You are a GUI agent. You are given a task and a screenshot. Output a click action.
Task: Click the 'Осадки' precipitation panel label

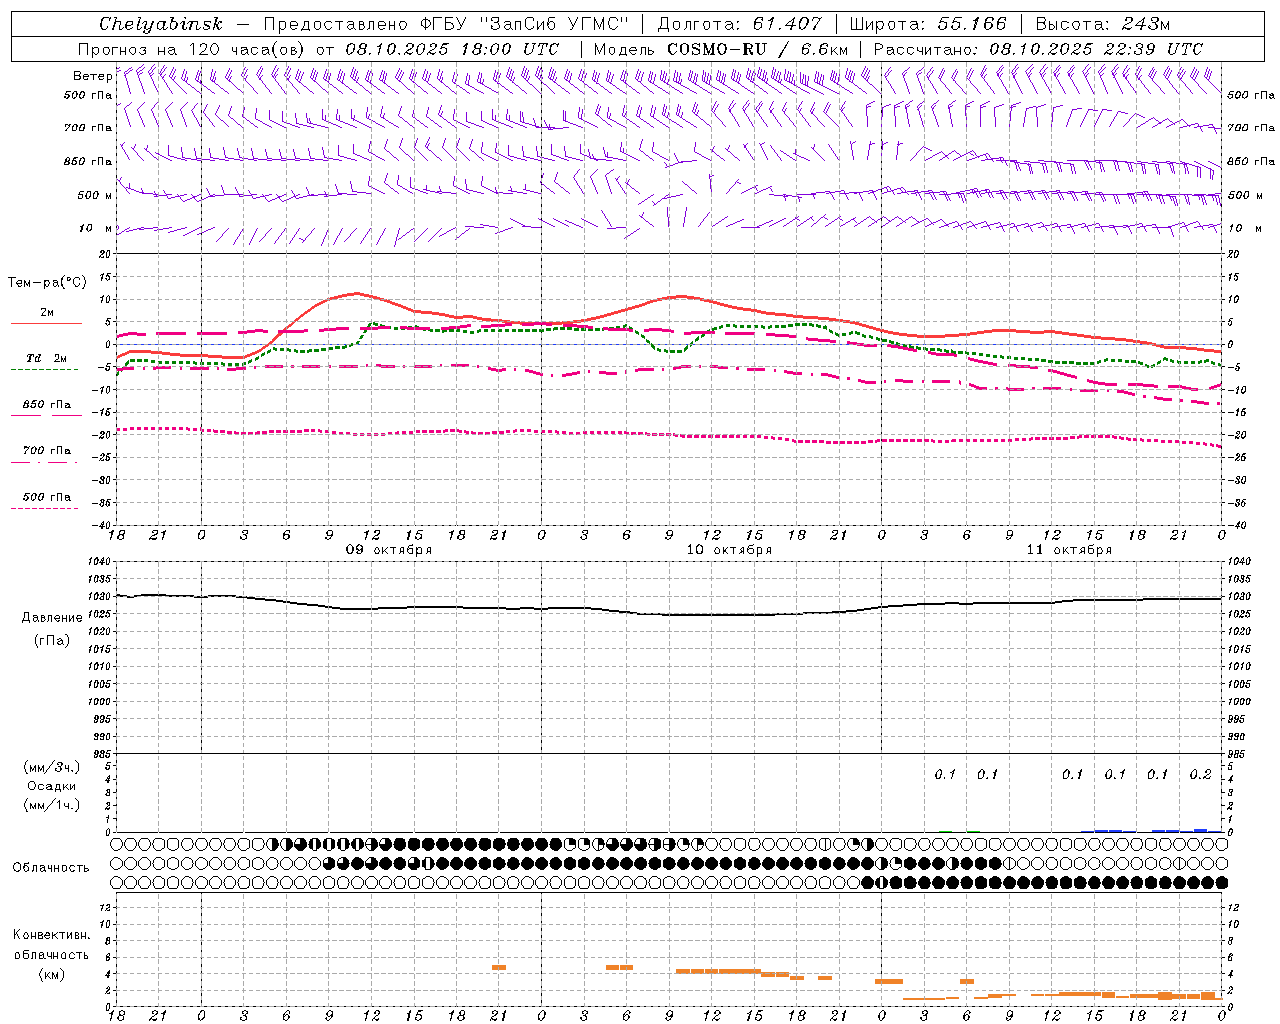coord(51,786)
